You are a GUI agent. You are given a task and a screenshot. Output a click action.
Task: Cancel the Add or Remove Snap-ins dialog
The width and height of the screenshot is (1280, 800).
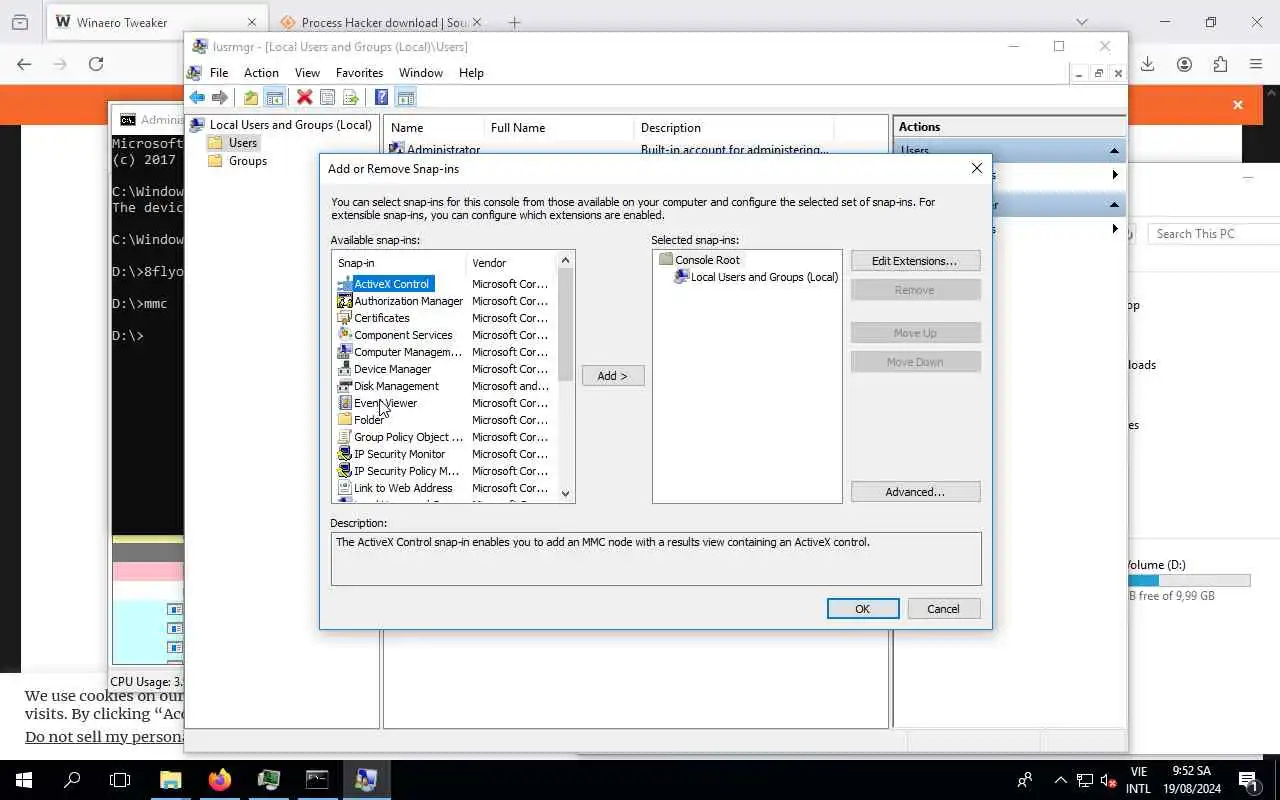[944, 609]
